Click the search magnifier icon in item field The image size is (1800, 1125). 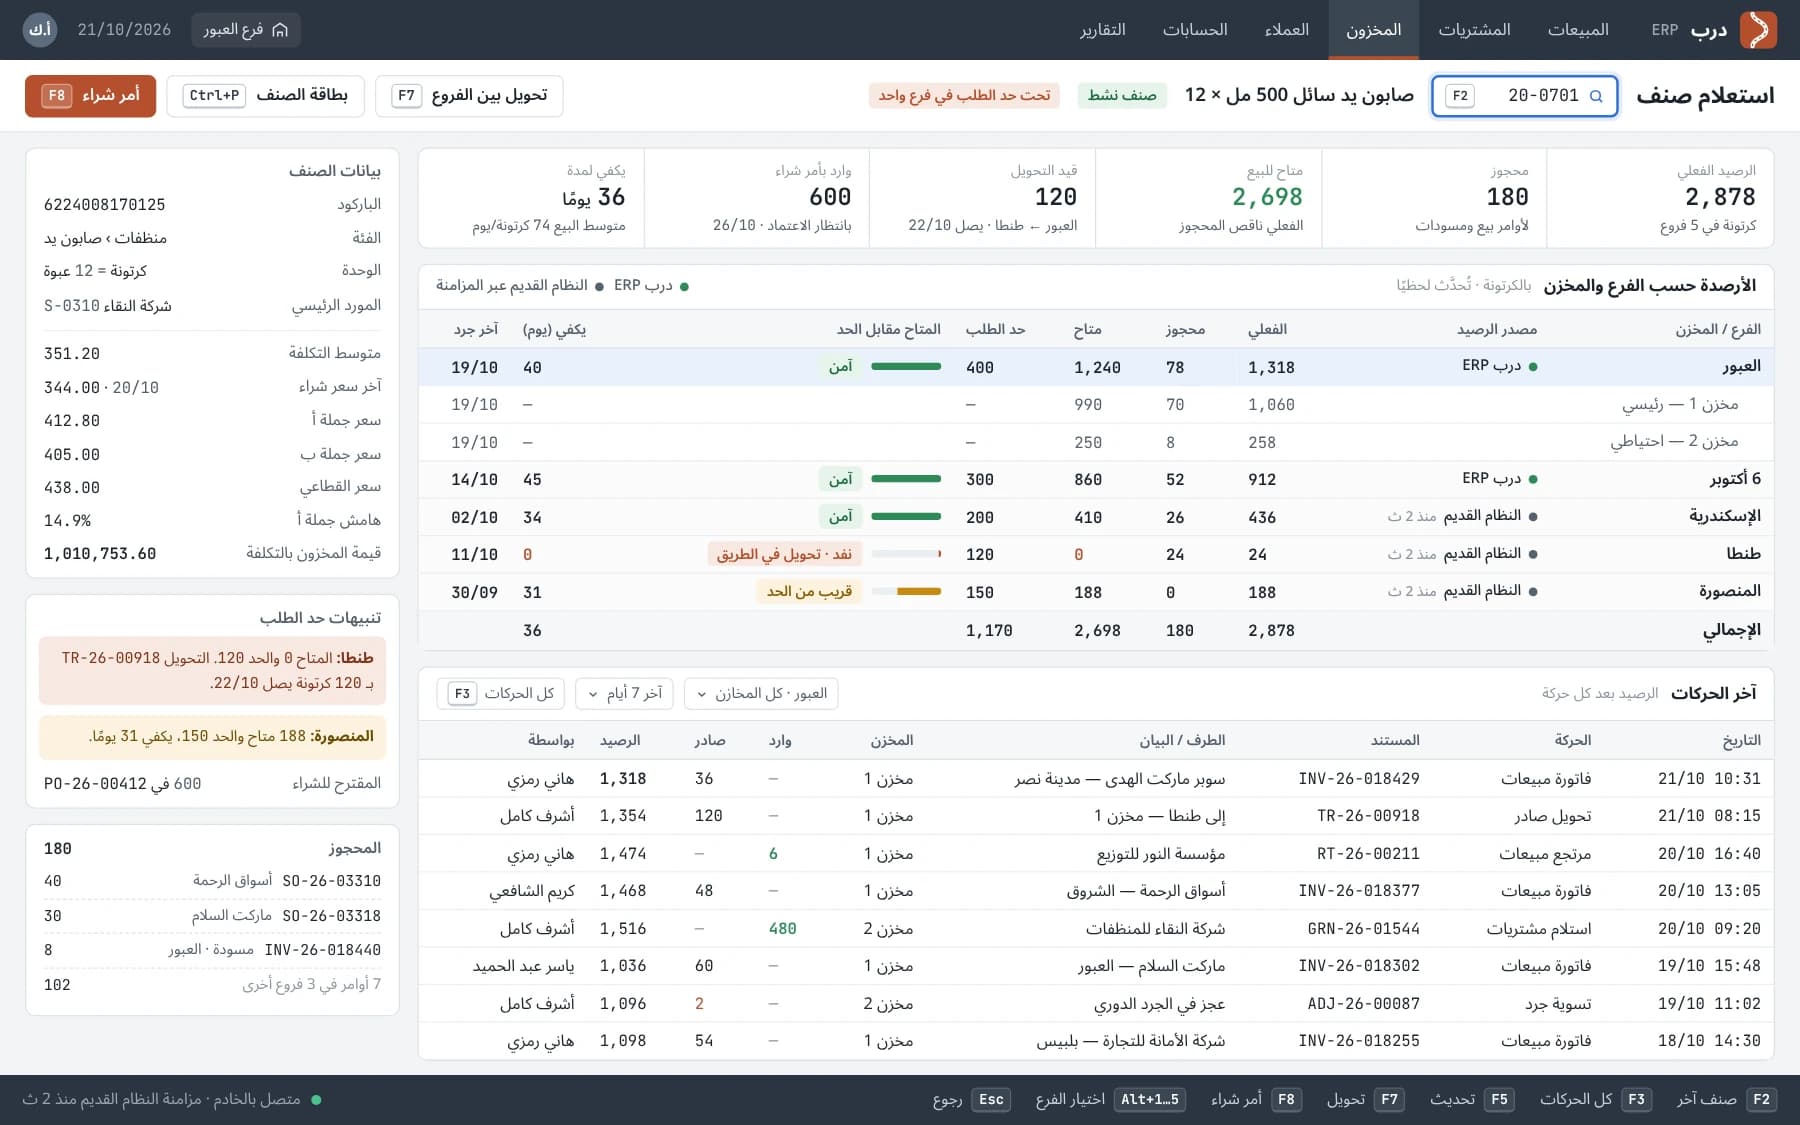1596,96
